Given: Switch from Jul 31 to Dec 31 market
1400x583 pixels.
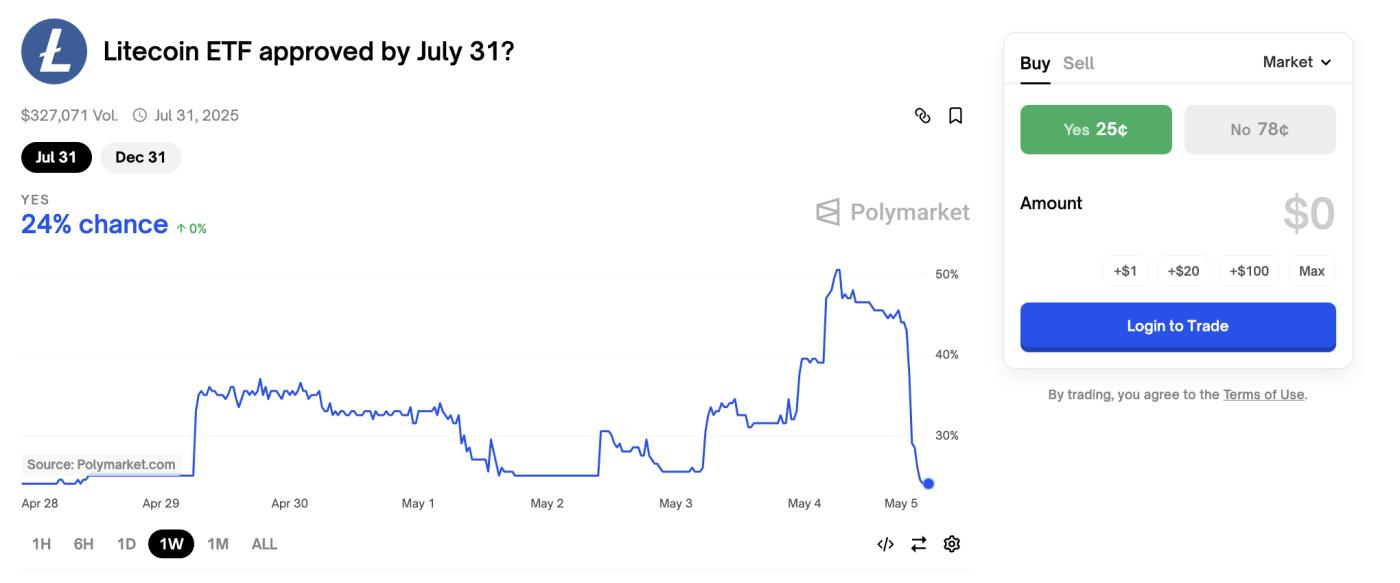Looking at the screenshot, I should (x=141, y=157).
